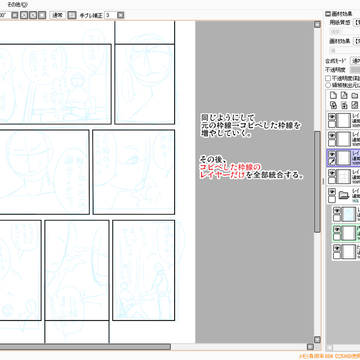Screen dimensions: 360x360
Task: Tick the link box on topmost layer
Action: click(x=332, y=124)
